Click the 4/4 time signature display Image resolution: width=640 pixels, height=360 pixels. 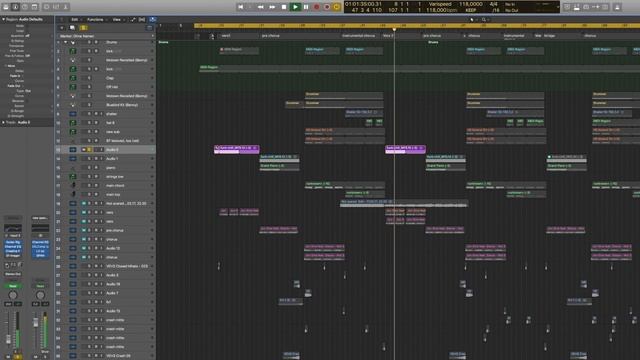(x=493, y=4)
